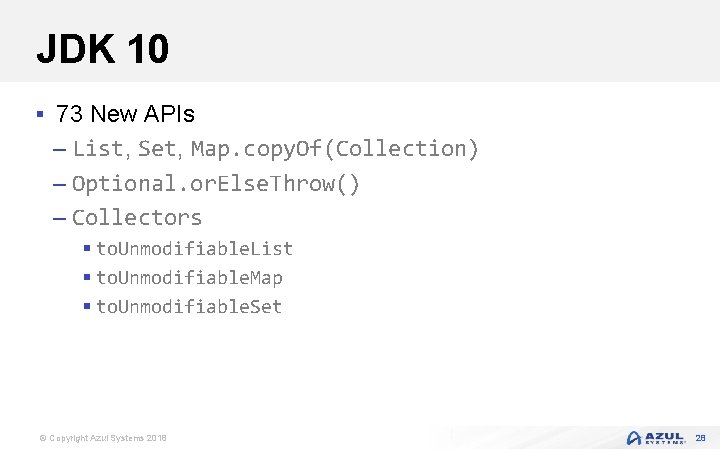The image size is (720, 450).
Task: Click the dash before List, Set, Map.copyOf
Action: pos(58,150)
